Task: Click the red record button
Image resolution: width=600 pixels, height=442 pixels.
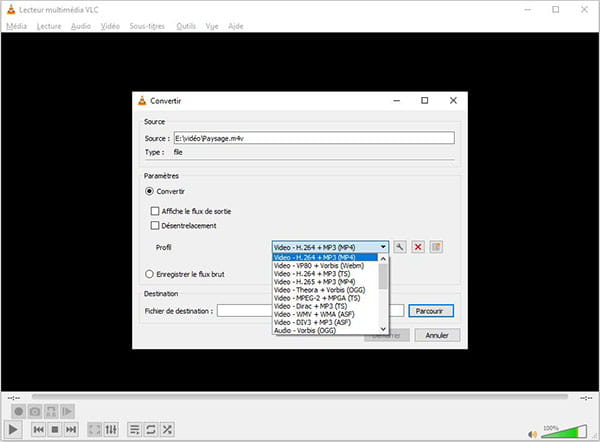Action: 18,412
